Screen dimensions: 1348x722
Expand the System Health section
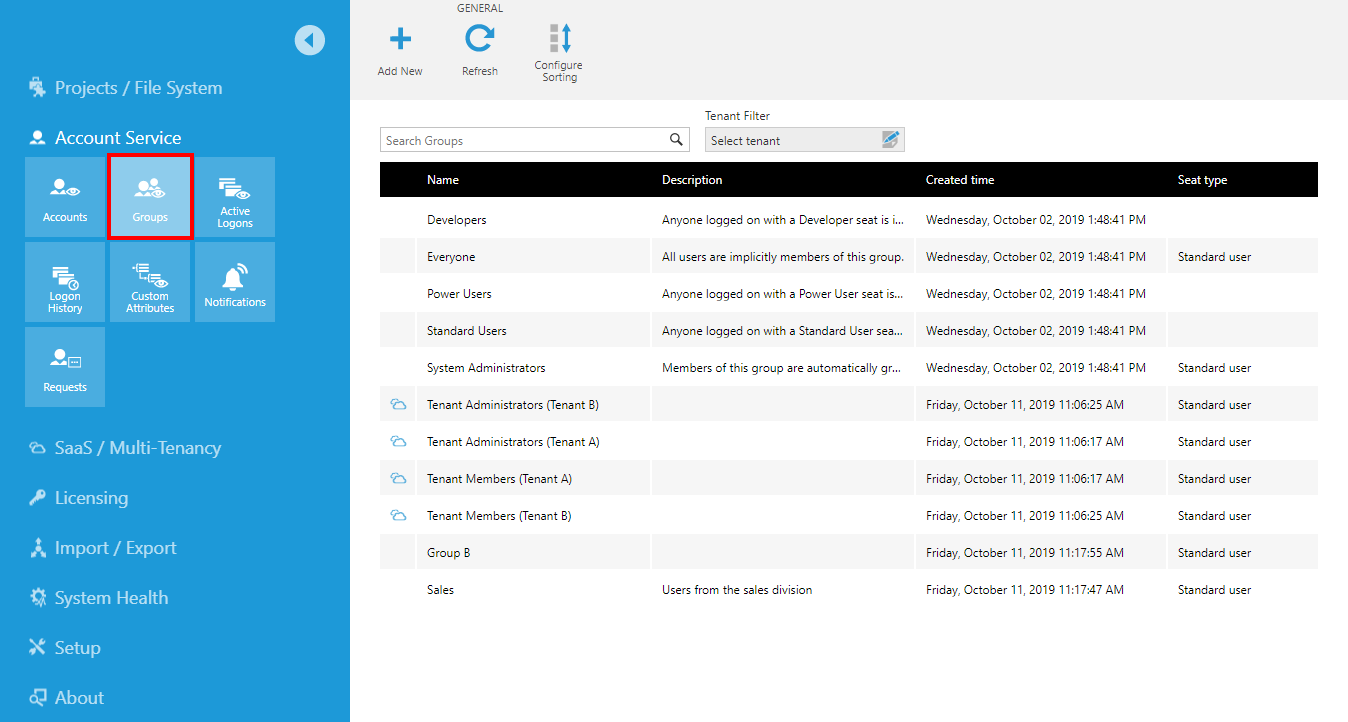[x=98, y=598]
